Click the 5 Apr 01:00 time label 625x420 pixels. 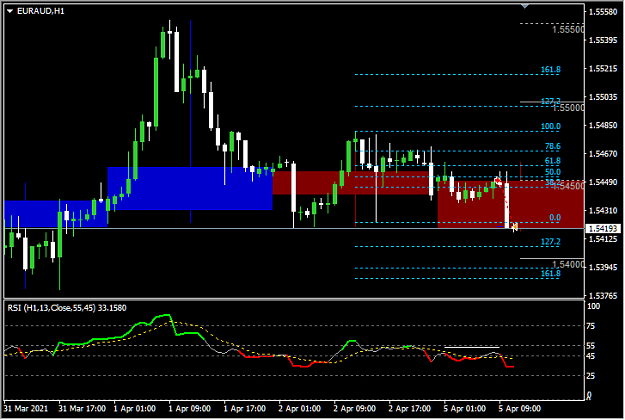465,409
